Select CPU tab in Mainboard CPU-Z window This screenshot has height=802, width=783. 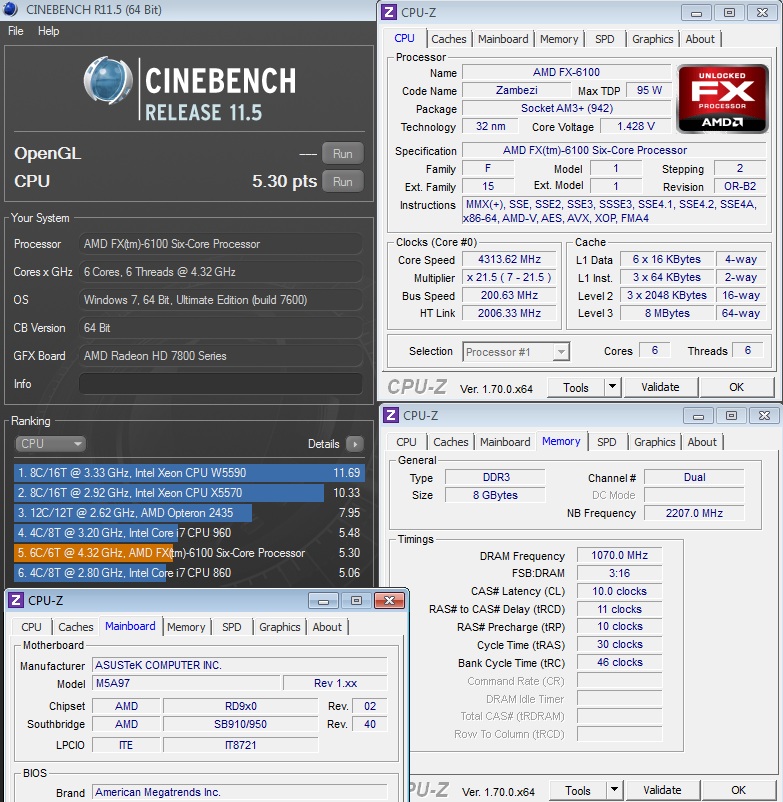[x=31, y=627]
